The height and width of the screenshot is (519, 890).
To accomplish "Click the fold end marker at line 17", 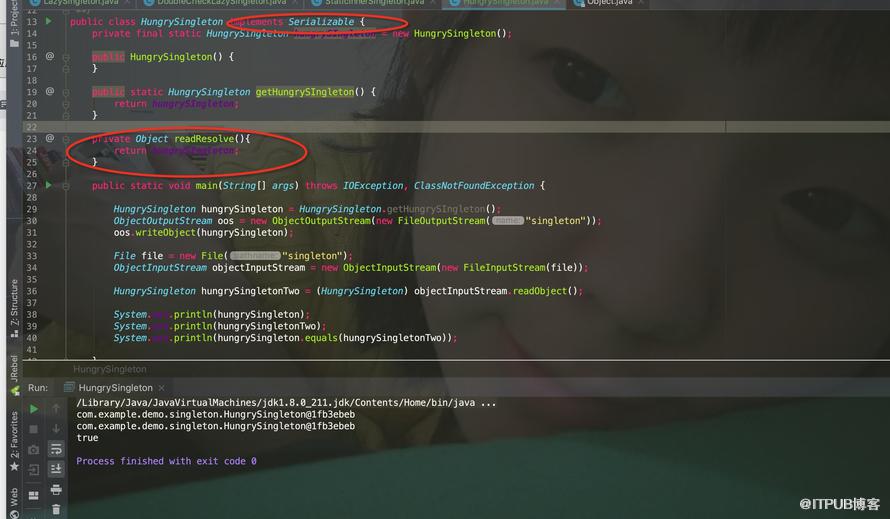I will (66, 69).
